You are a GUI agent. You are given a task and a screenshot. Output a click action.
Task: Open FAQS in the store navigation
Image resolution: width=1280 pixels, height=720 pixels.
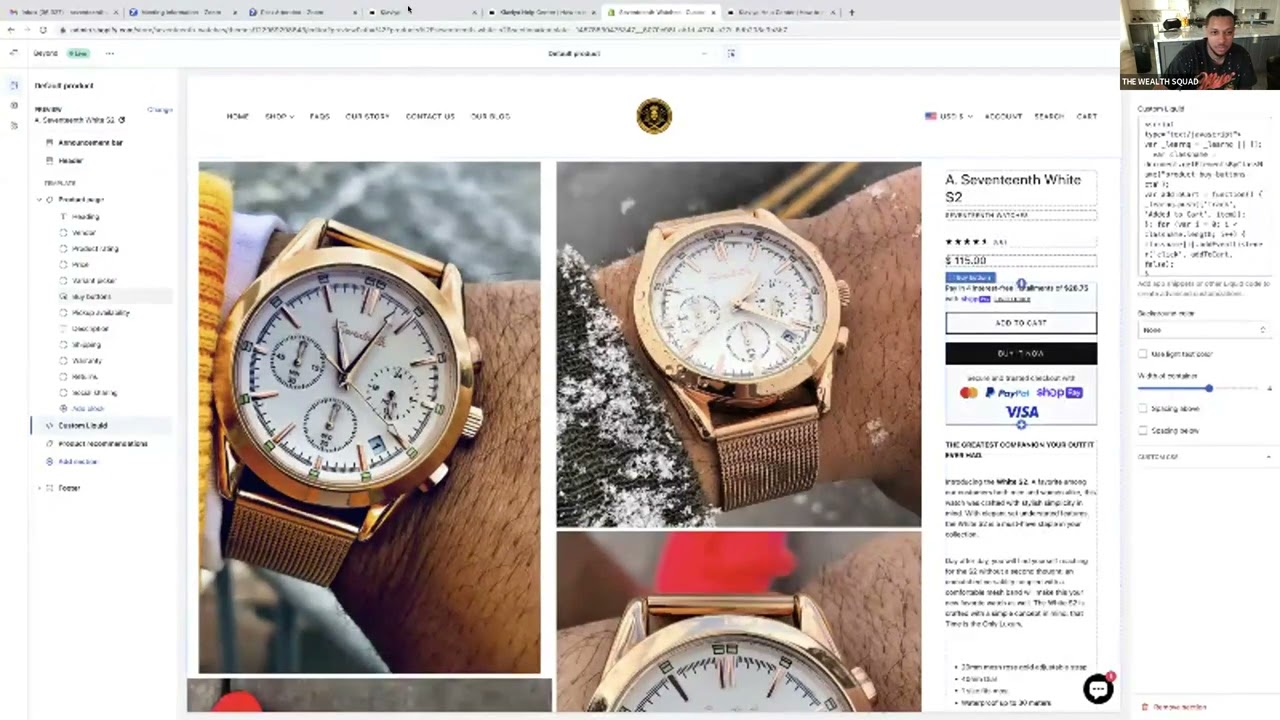(319, 116)
